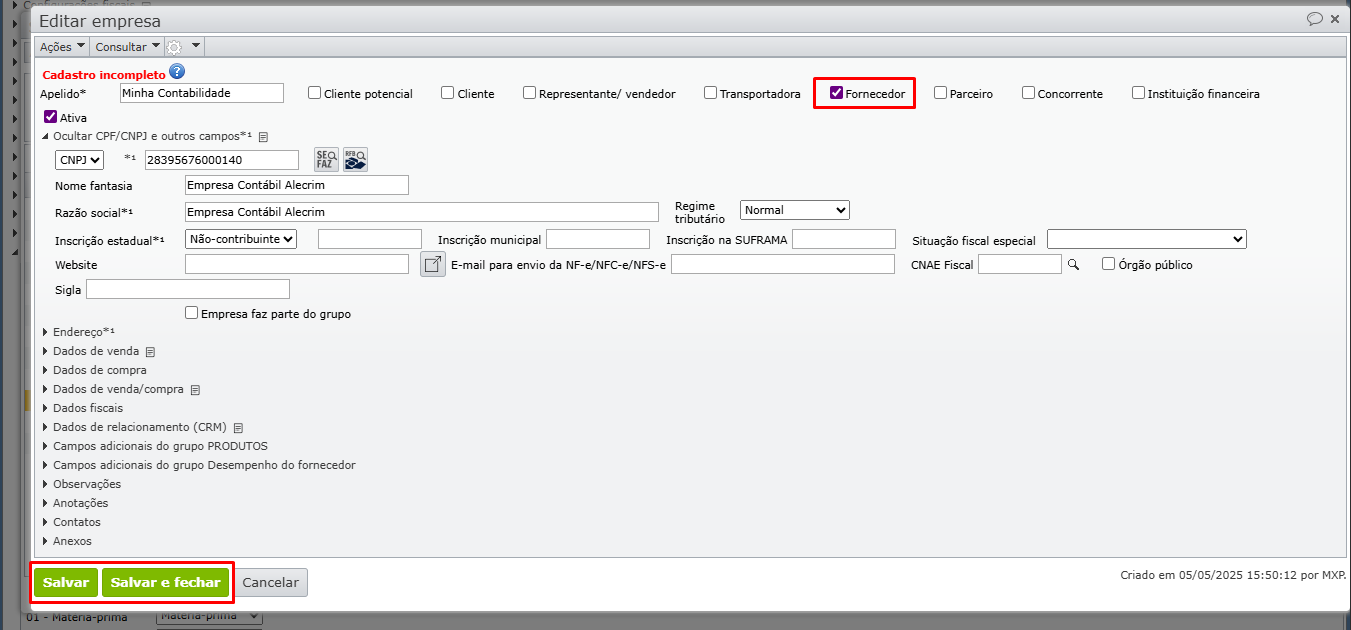The image size is (1351, 630).
Task: Click the CNPJ number field
Action: [x=221, y=160]
